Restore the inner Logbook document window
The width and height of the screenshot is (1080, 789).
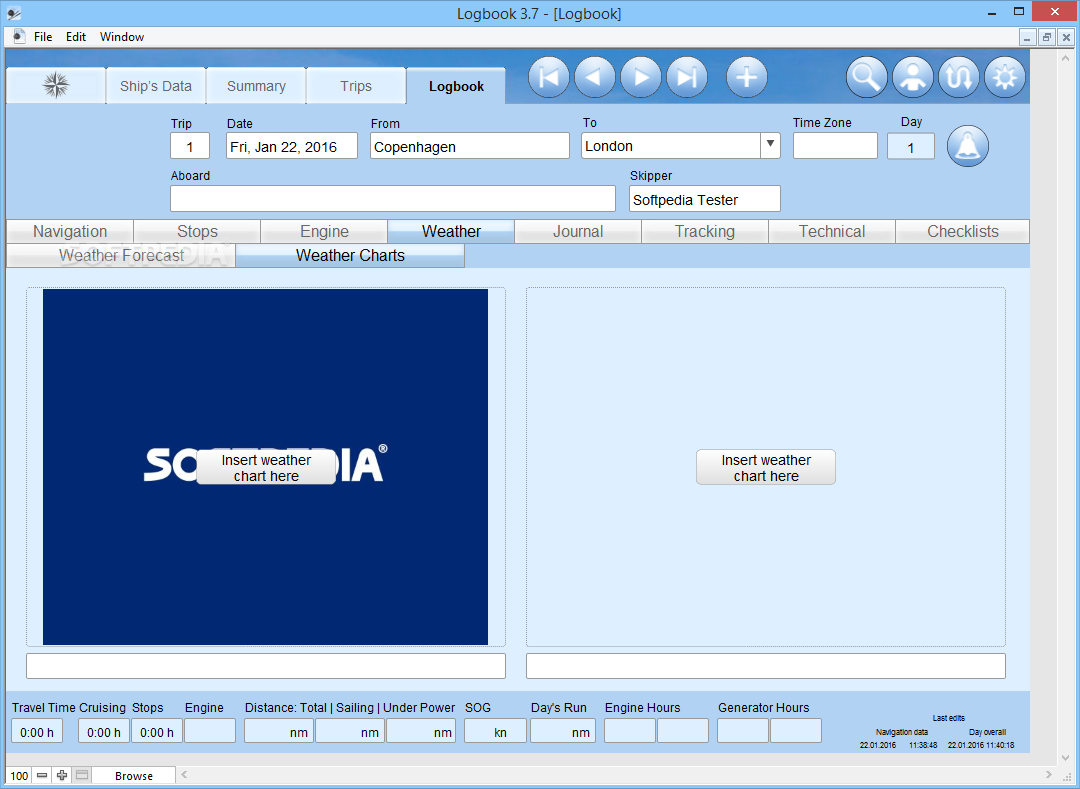(1046, 37)
